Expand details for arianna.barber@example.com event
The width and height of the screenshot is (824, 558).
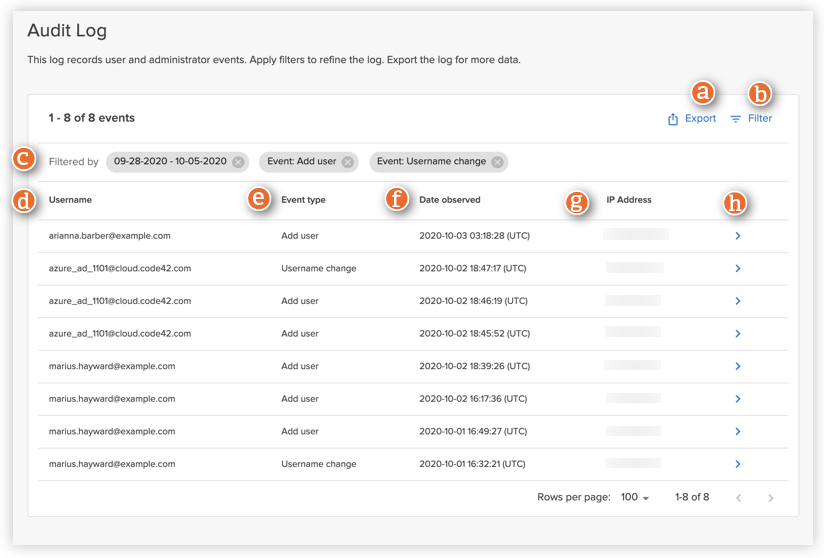pyautogui.click(x=738, y=236)
